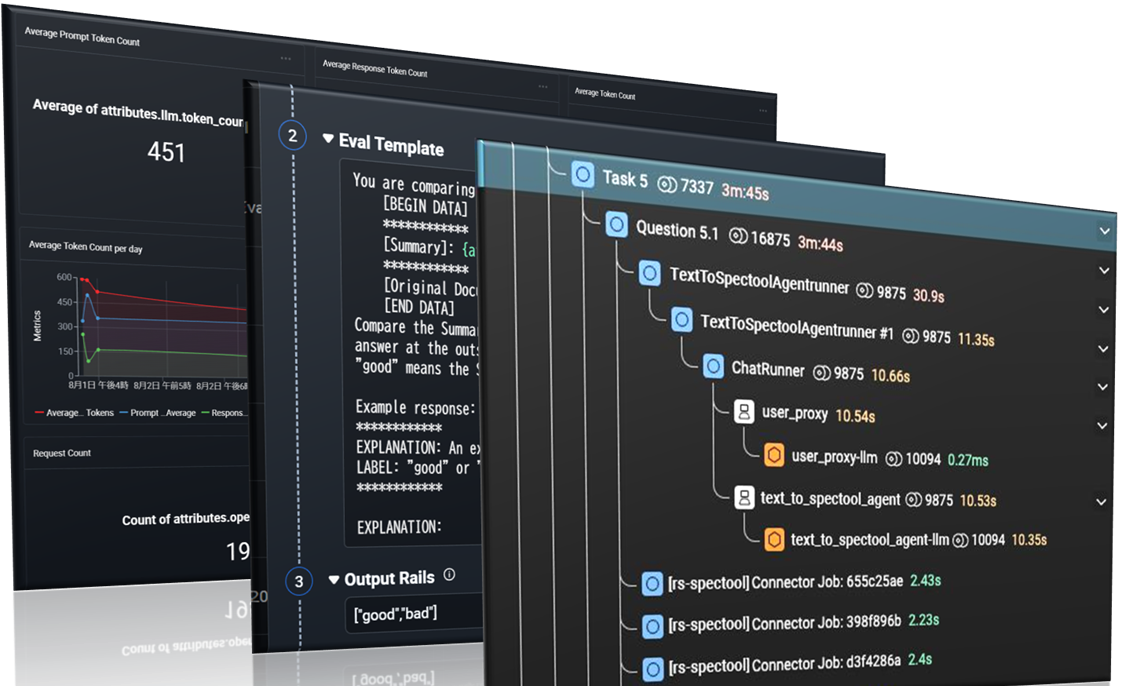The image size is (1122, 686).
Task: Select the ChatRunner chain icon
Action: click(x=713, y=367)
